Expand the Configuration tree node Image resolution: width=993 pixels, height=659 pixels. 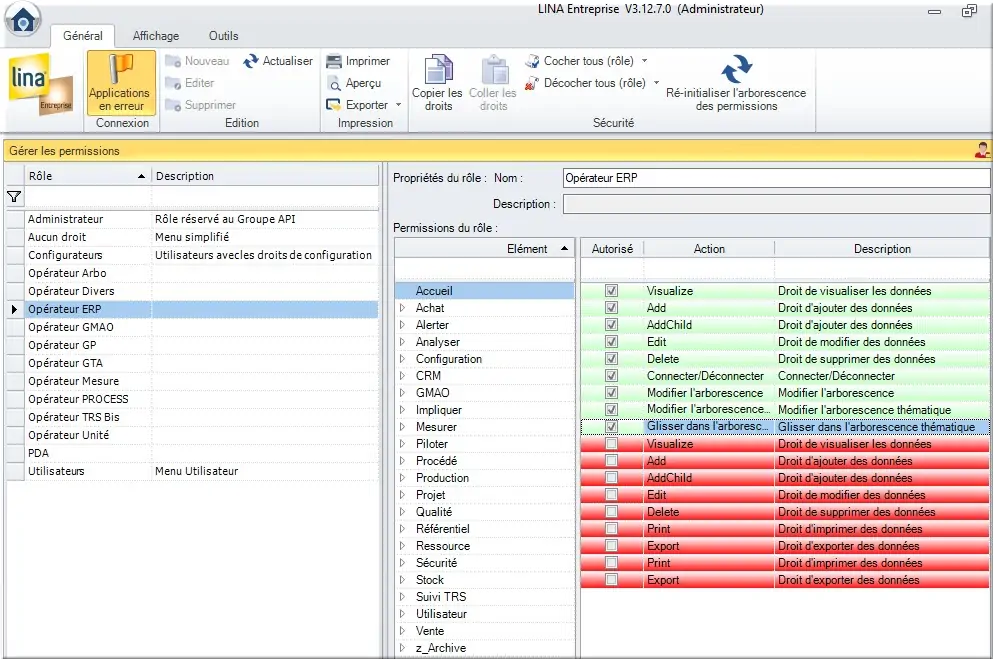point(402,359)
